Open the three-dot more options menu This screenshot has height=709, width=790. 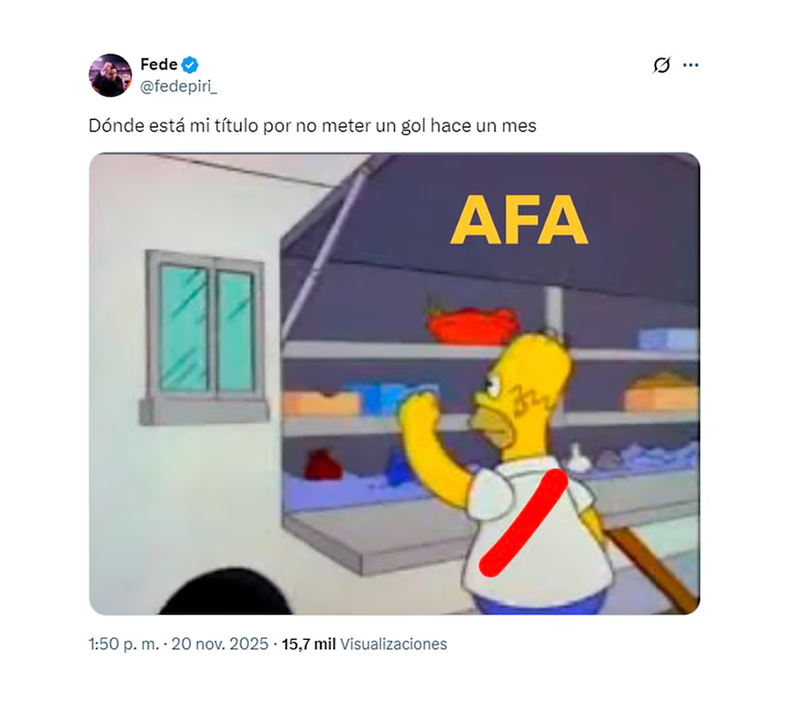(x=690, y=65)
